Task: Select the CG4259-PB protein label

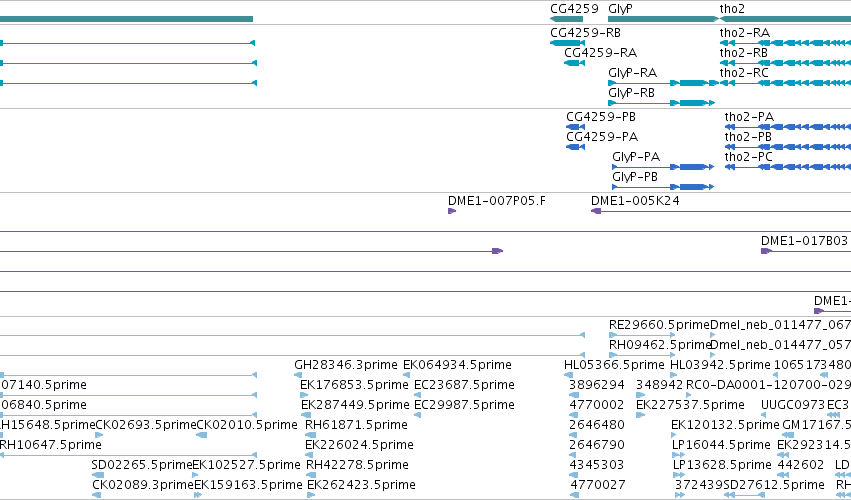Action: [601, 117]
